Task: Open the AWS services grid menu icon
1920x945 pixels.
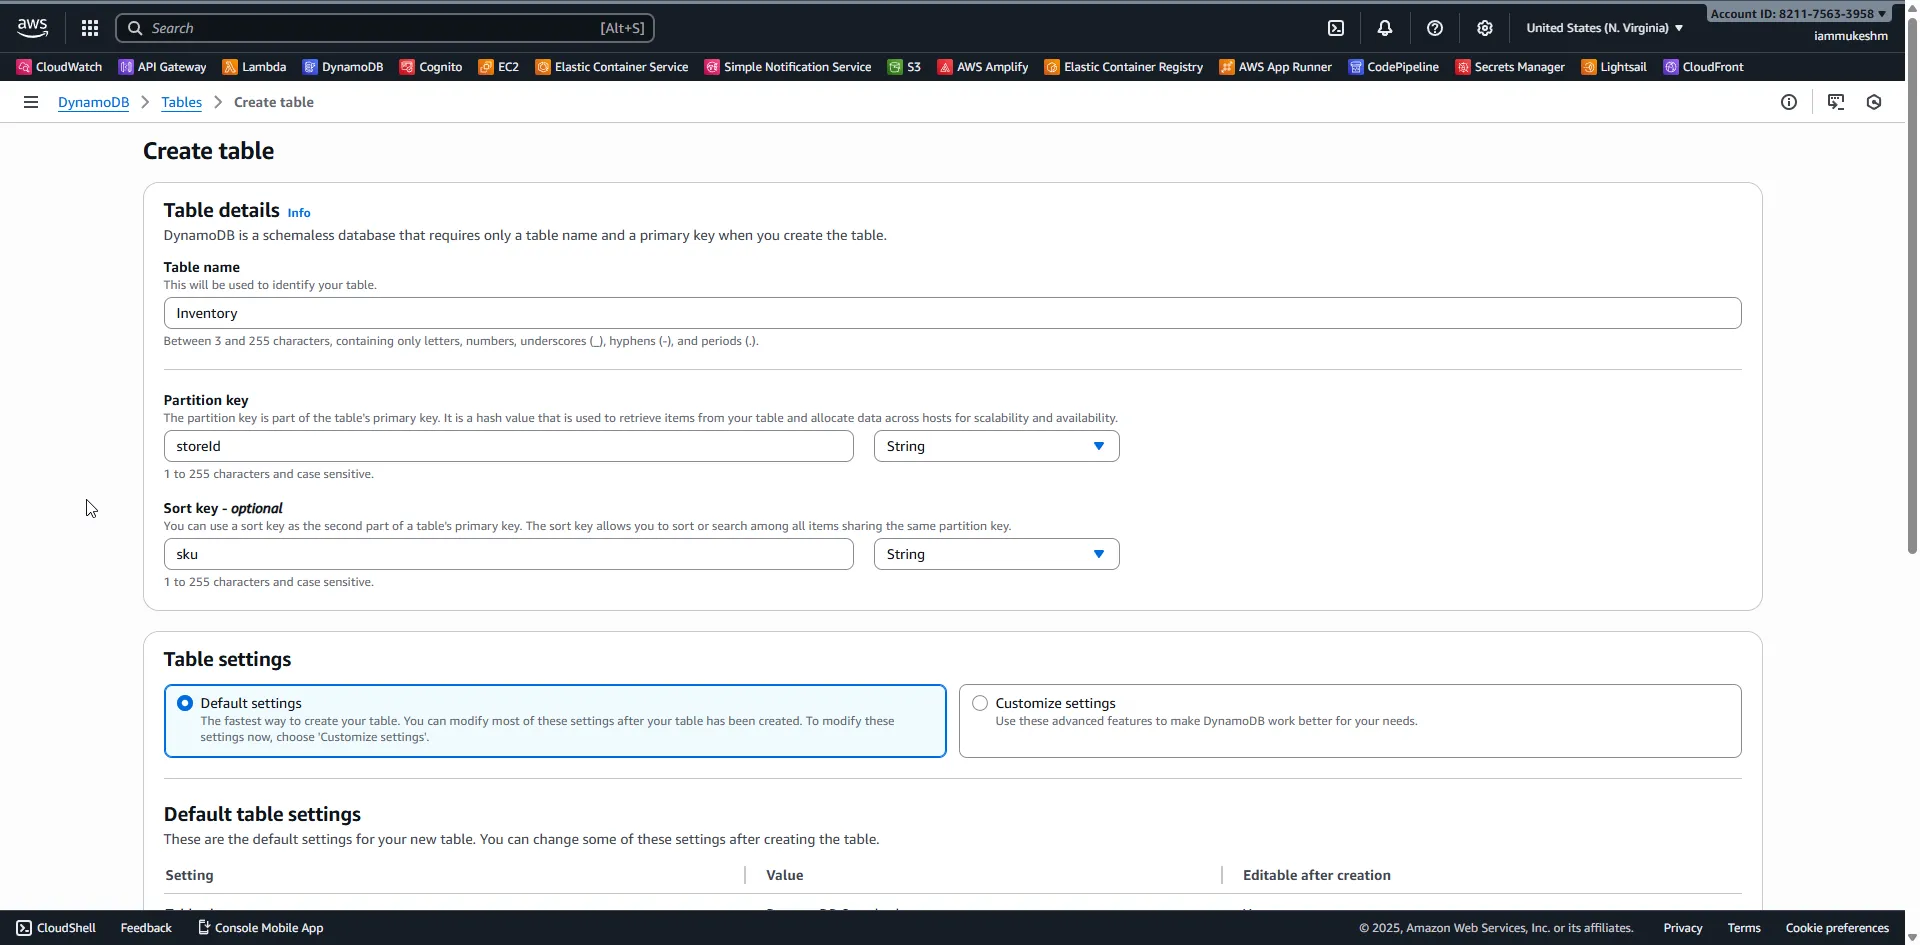Action: 90,27
